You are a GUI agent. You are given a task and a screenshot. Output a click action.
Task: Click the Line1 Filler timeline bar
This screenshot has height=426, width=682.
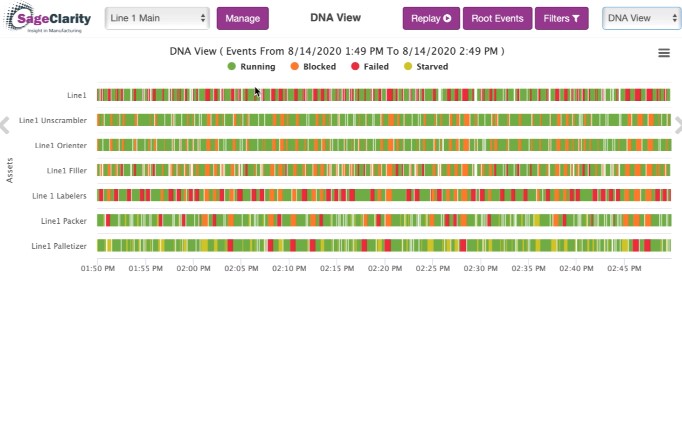[384, 170]
